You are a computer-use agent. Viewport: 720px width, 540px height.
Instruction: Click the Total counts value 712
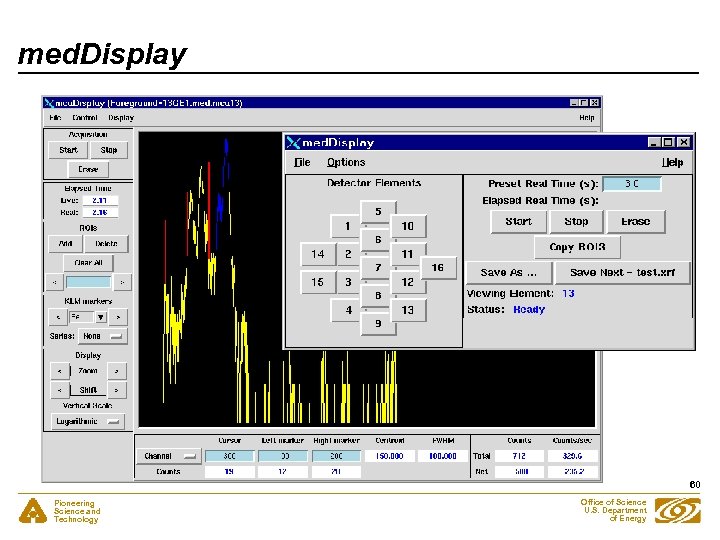coord(519,456)
